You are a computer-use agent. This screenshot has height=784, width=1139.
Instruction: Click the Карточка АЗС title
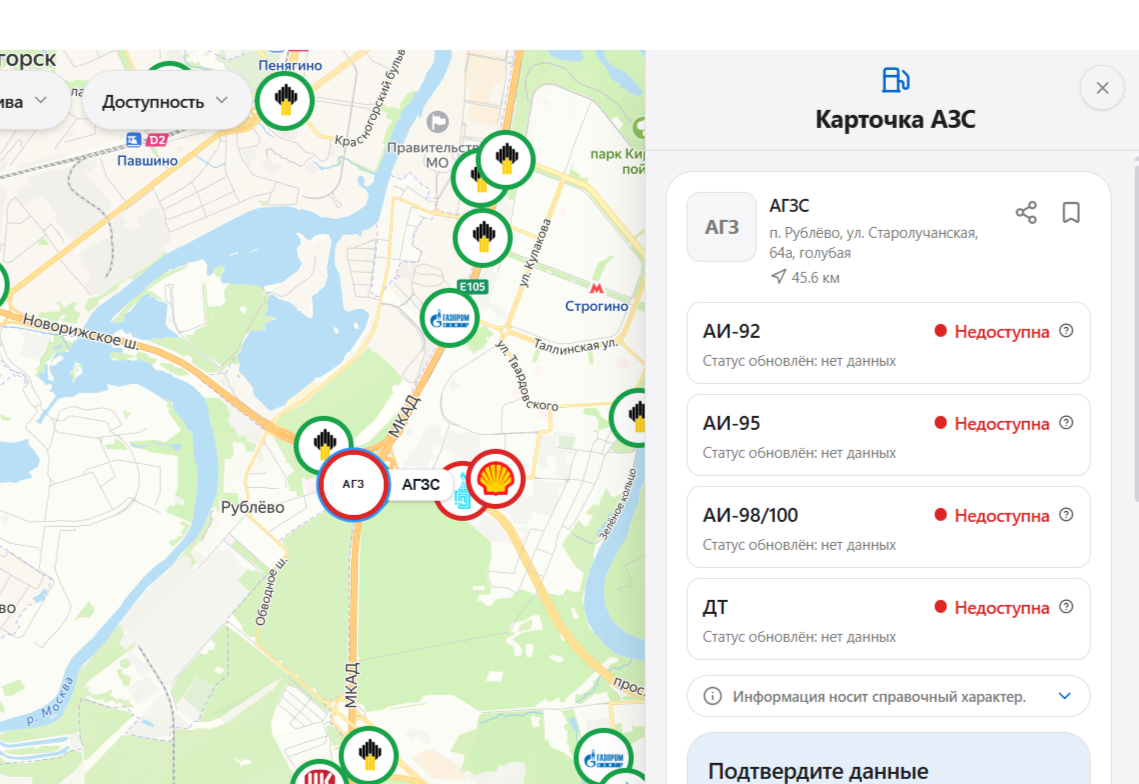[x=895, y=119]
